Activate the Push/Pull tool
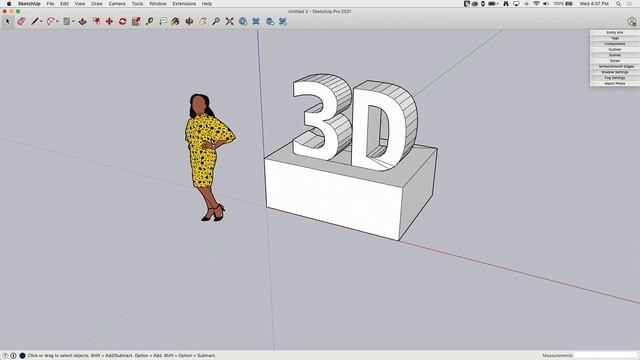The image size is (640, 360). 82,21
